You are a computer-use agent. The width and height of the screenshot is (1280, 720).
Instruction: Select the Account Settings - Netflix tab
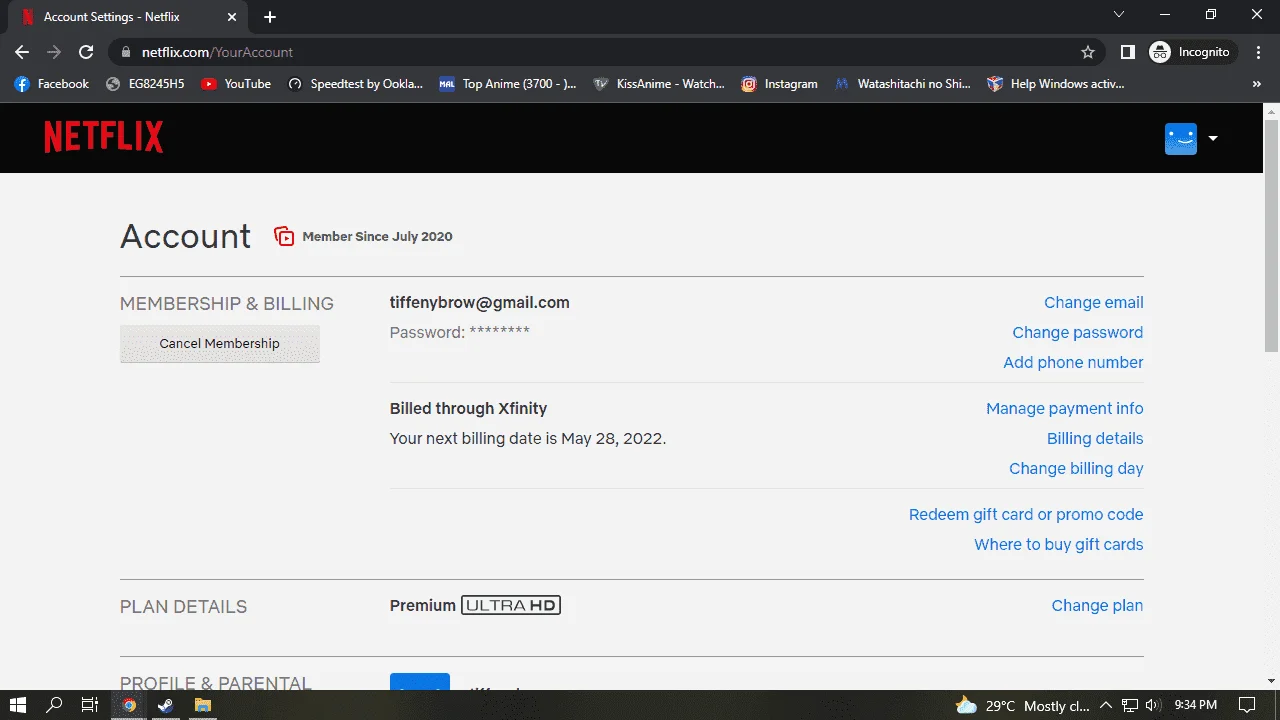click(128, 17)
